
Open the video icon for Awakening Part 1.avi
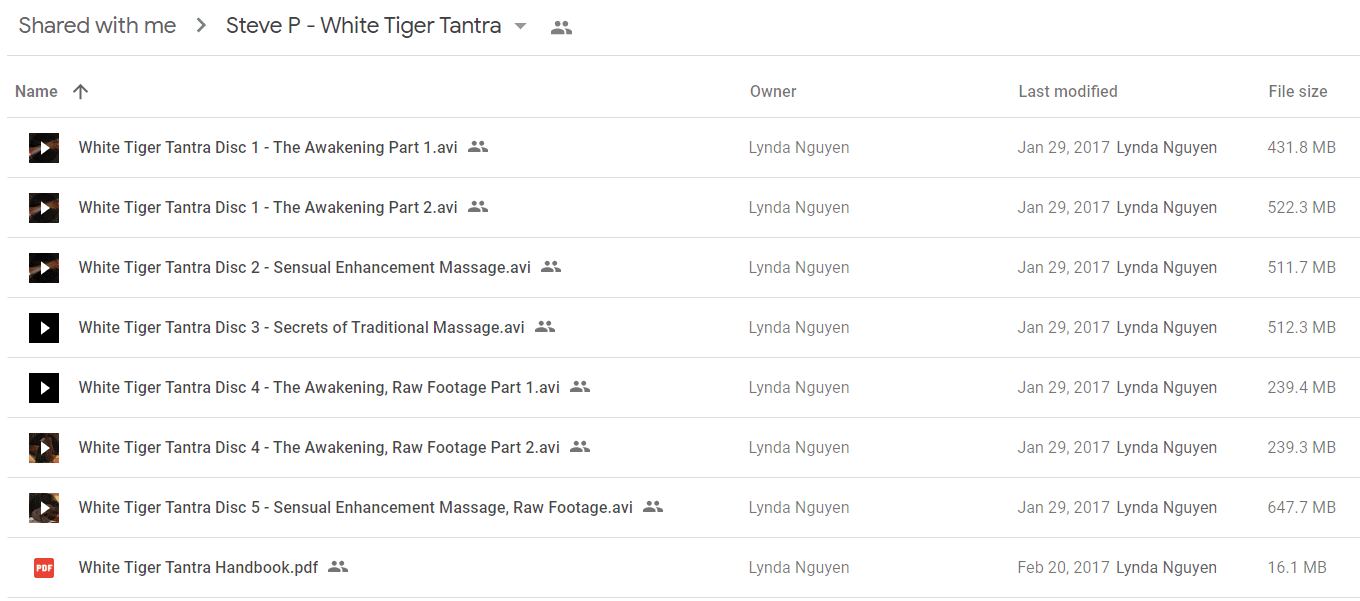click(x=44, y=148)
